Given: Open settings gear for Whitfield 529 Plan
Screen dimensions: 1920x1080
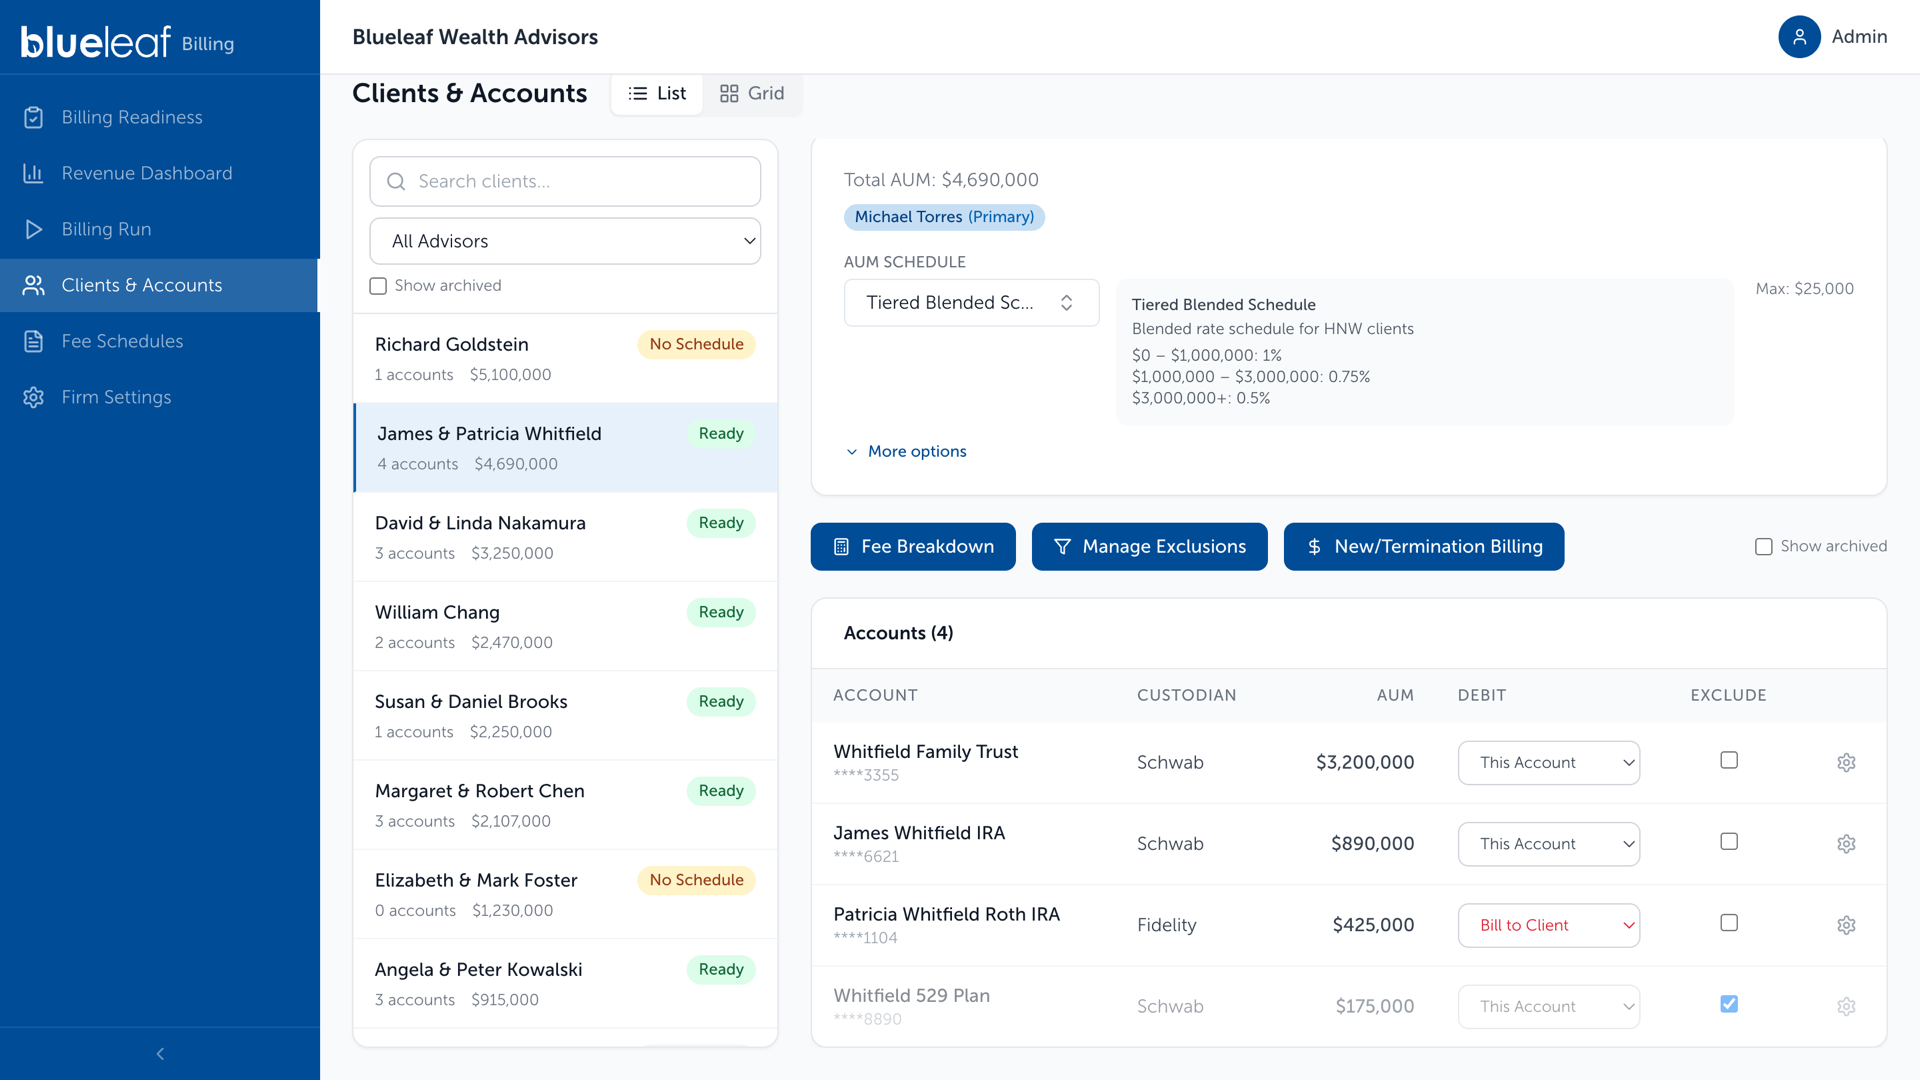Looking at the screenshot, I should click(x=1846, y=1006).
